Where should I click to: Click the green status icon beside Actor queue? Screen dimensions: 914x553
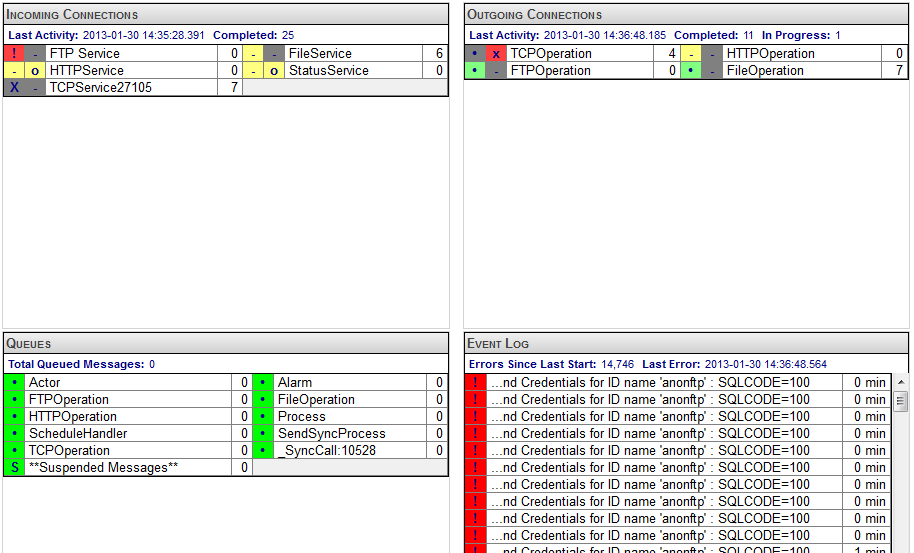(x=14, y=383)
